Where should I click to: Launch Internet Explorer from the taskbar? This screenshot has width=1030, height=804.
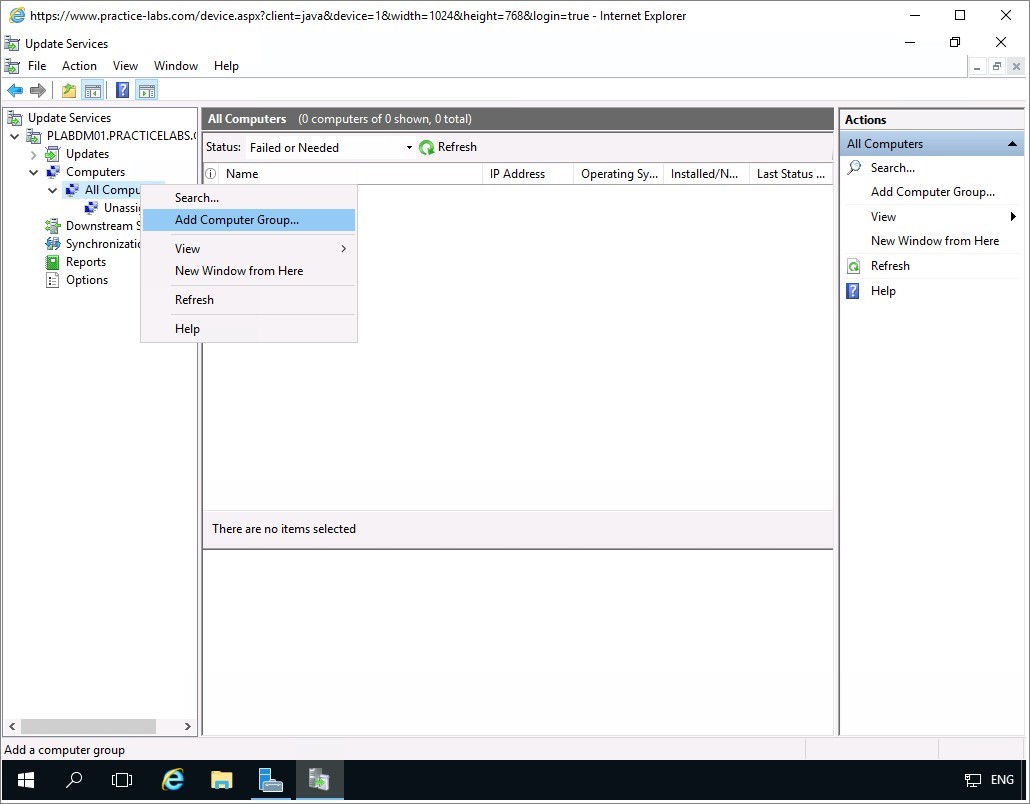point(173,780)
